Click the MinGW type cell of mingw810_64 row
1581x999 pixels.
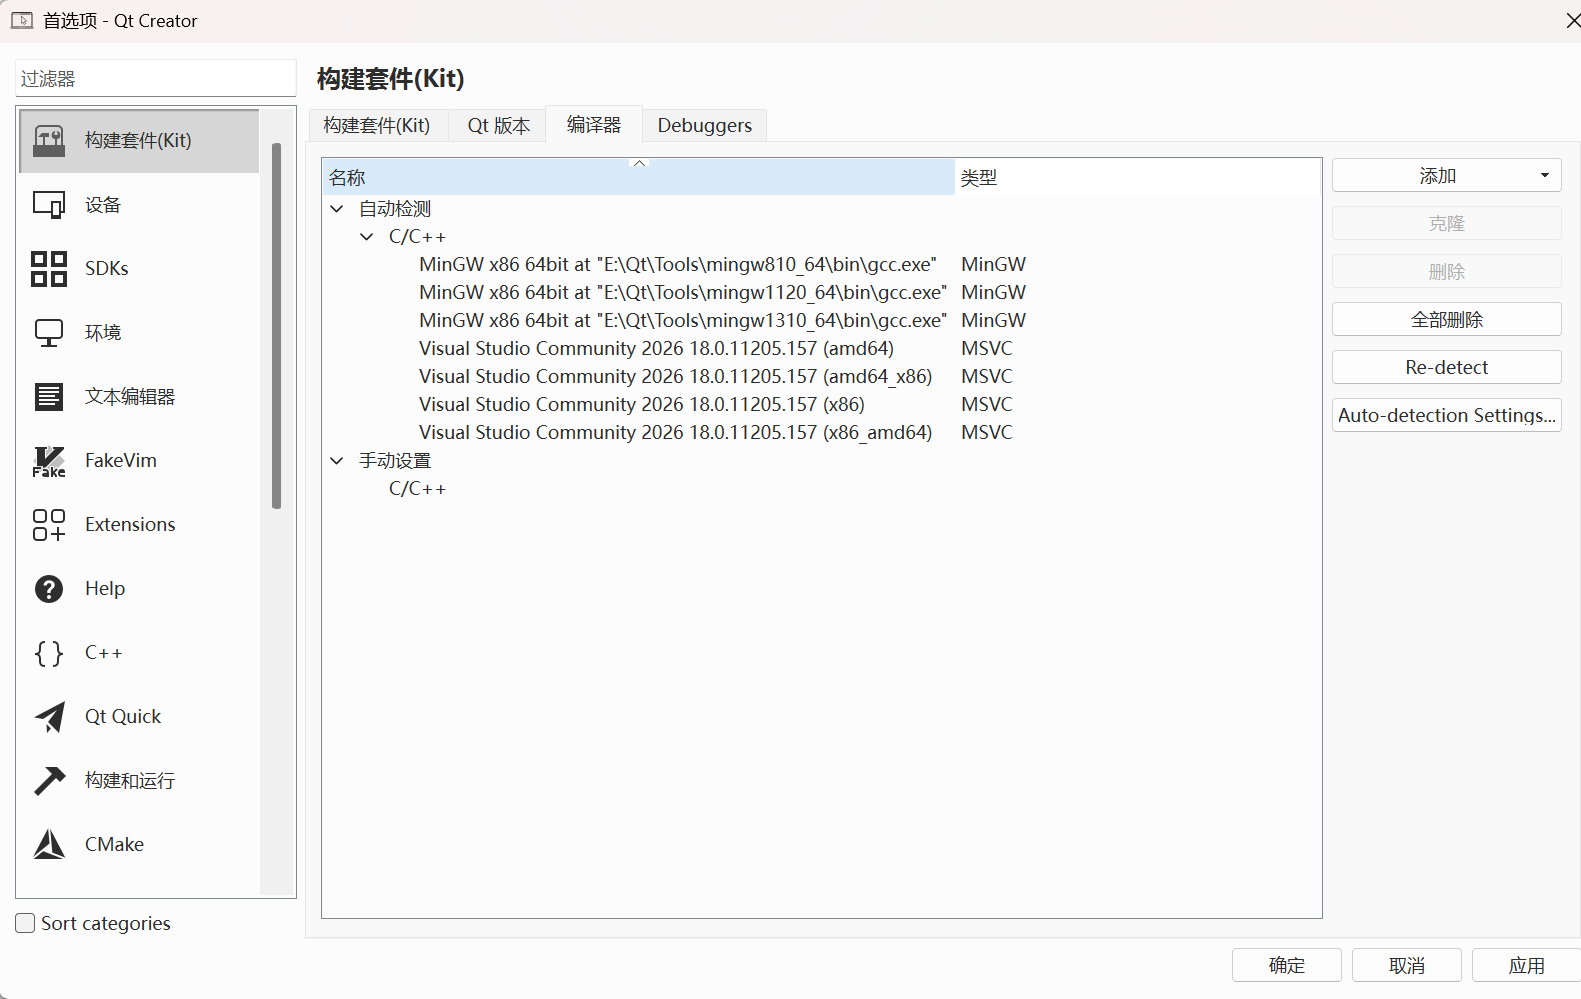(x=993, y=265)
